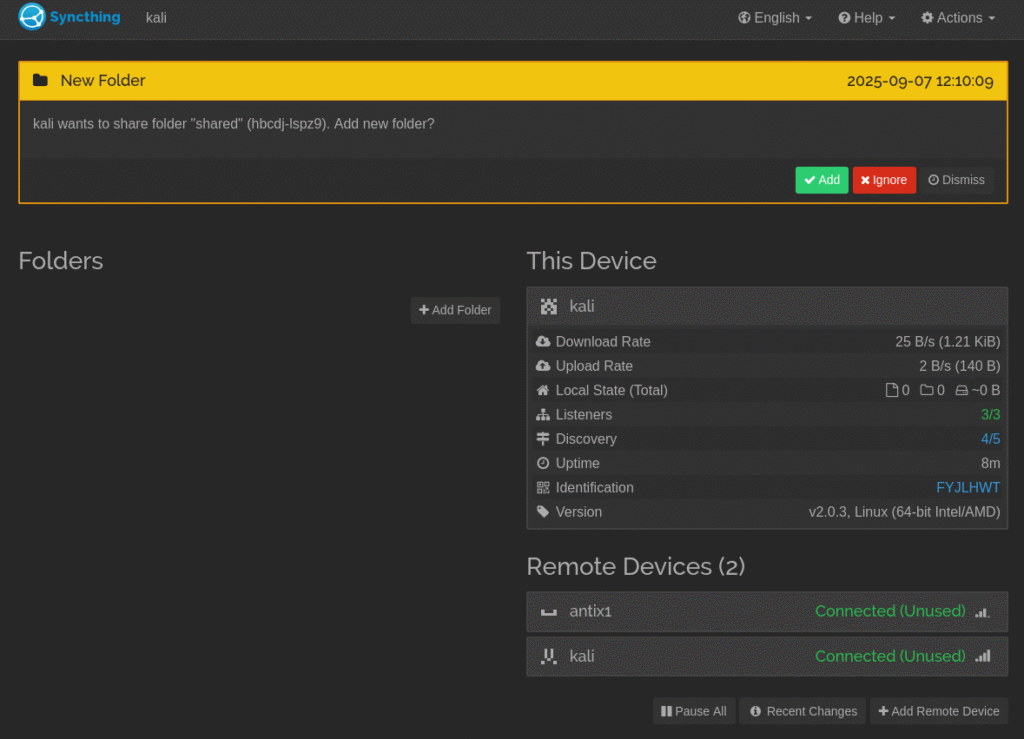Click the files count icon in Local State
Screen dimensions: 1024x739
click(891, 390)
